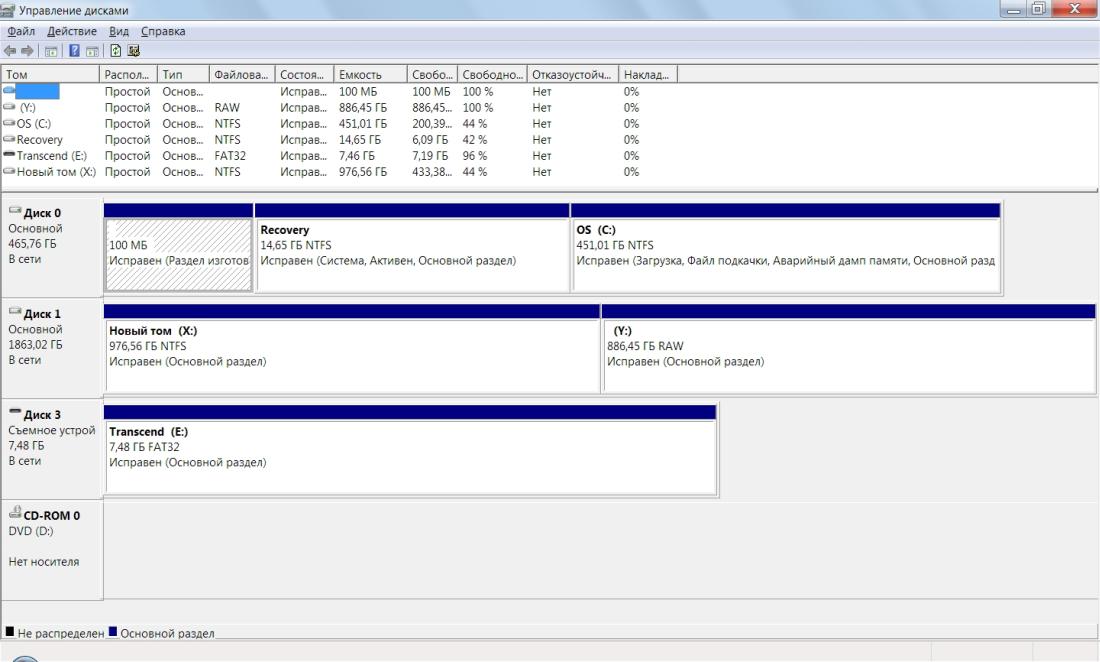Screen dimensions: 1100x662
Task: Click the 96 % free percentage cell
Action: [x=475, y=156]
